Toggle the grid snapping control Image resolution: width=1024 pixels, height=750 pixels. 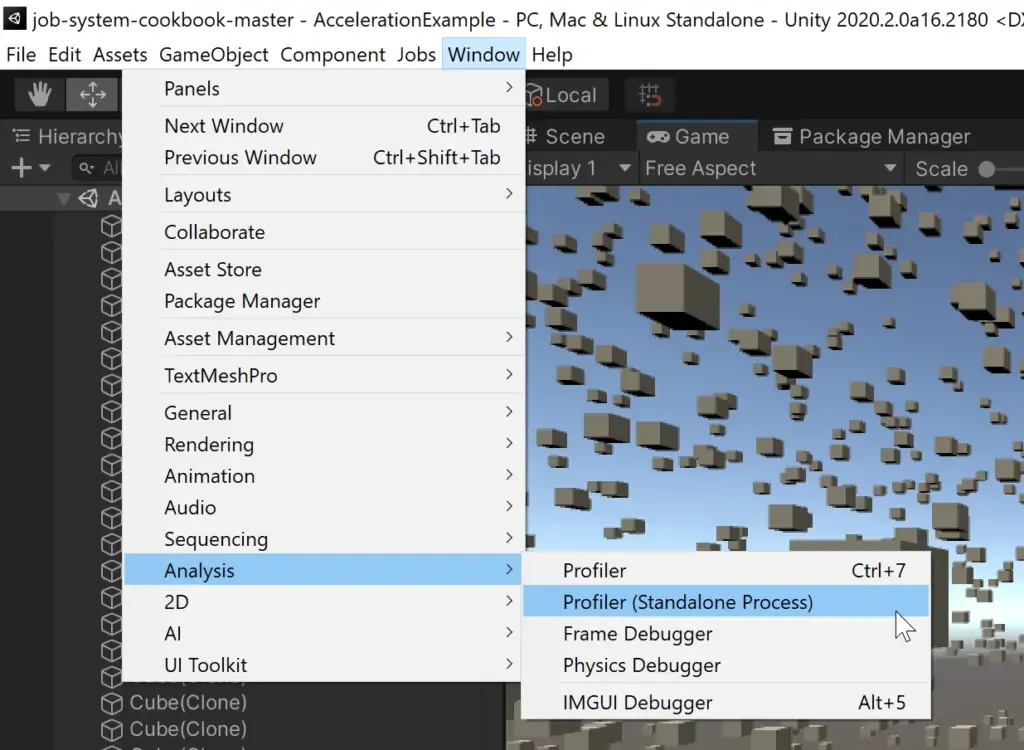click(649, 95)
